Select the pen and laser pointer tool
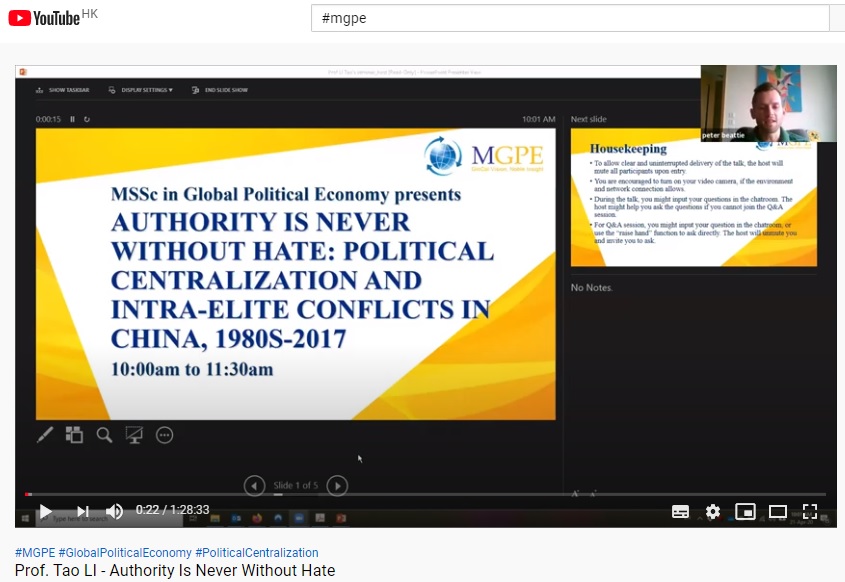 [44, 435]
